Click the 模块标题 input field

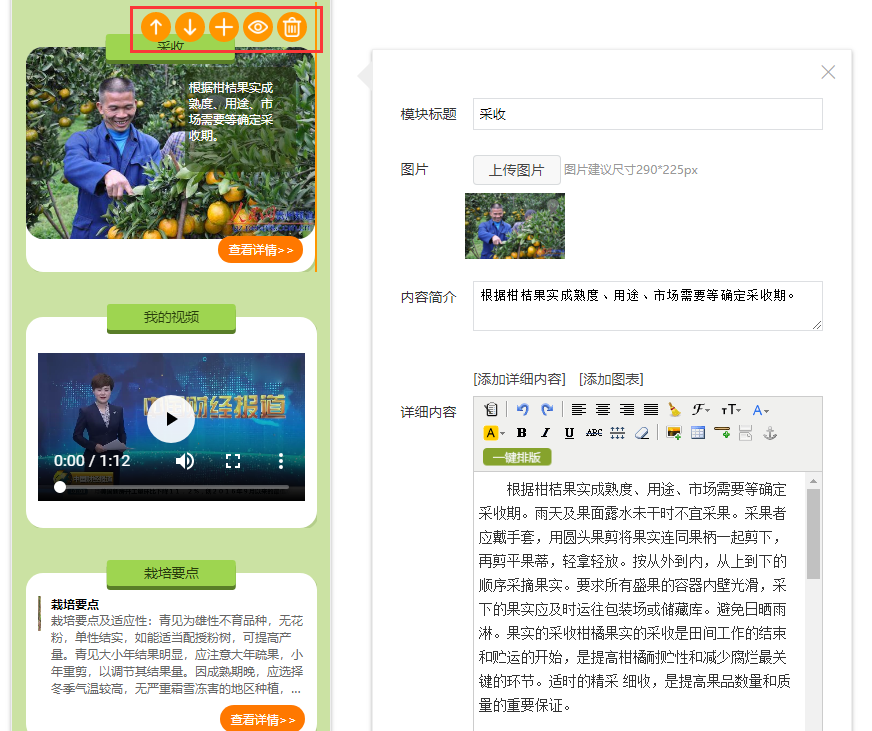coord(647,114)
